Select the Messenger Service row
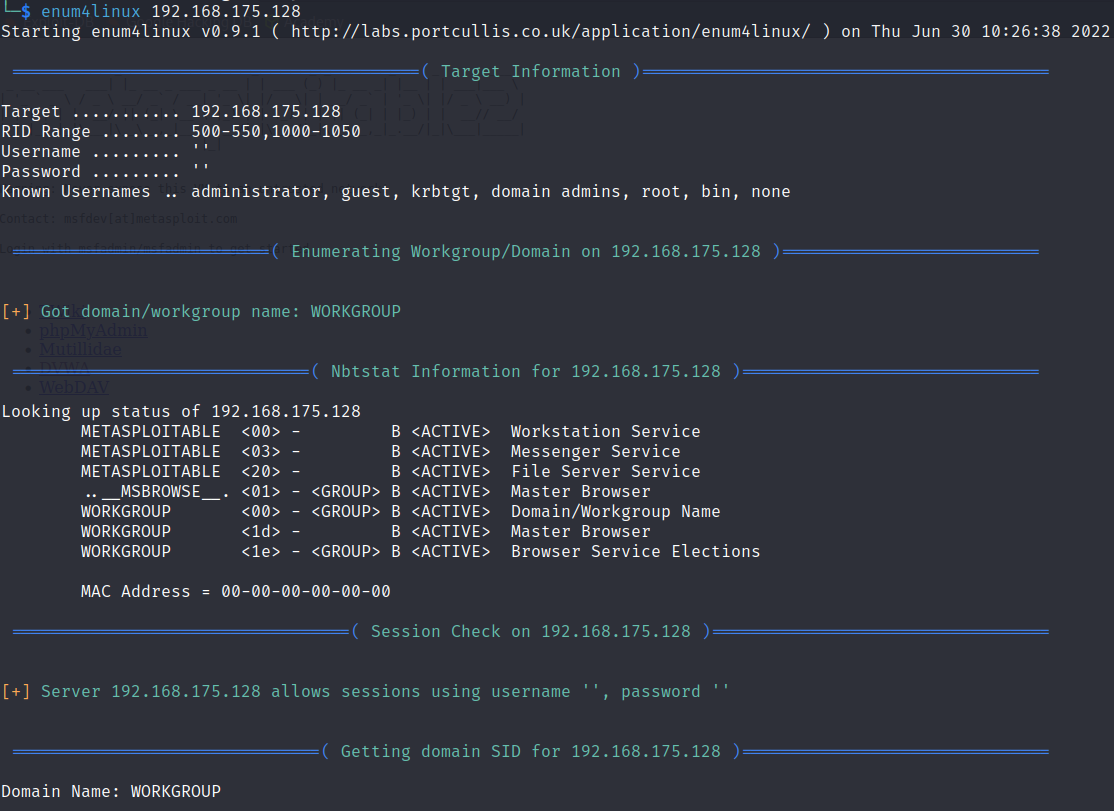This screenshot has width=1114, height=811. (x=381, y=452)
